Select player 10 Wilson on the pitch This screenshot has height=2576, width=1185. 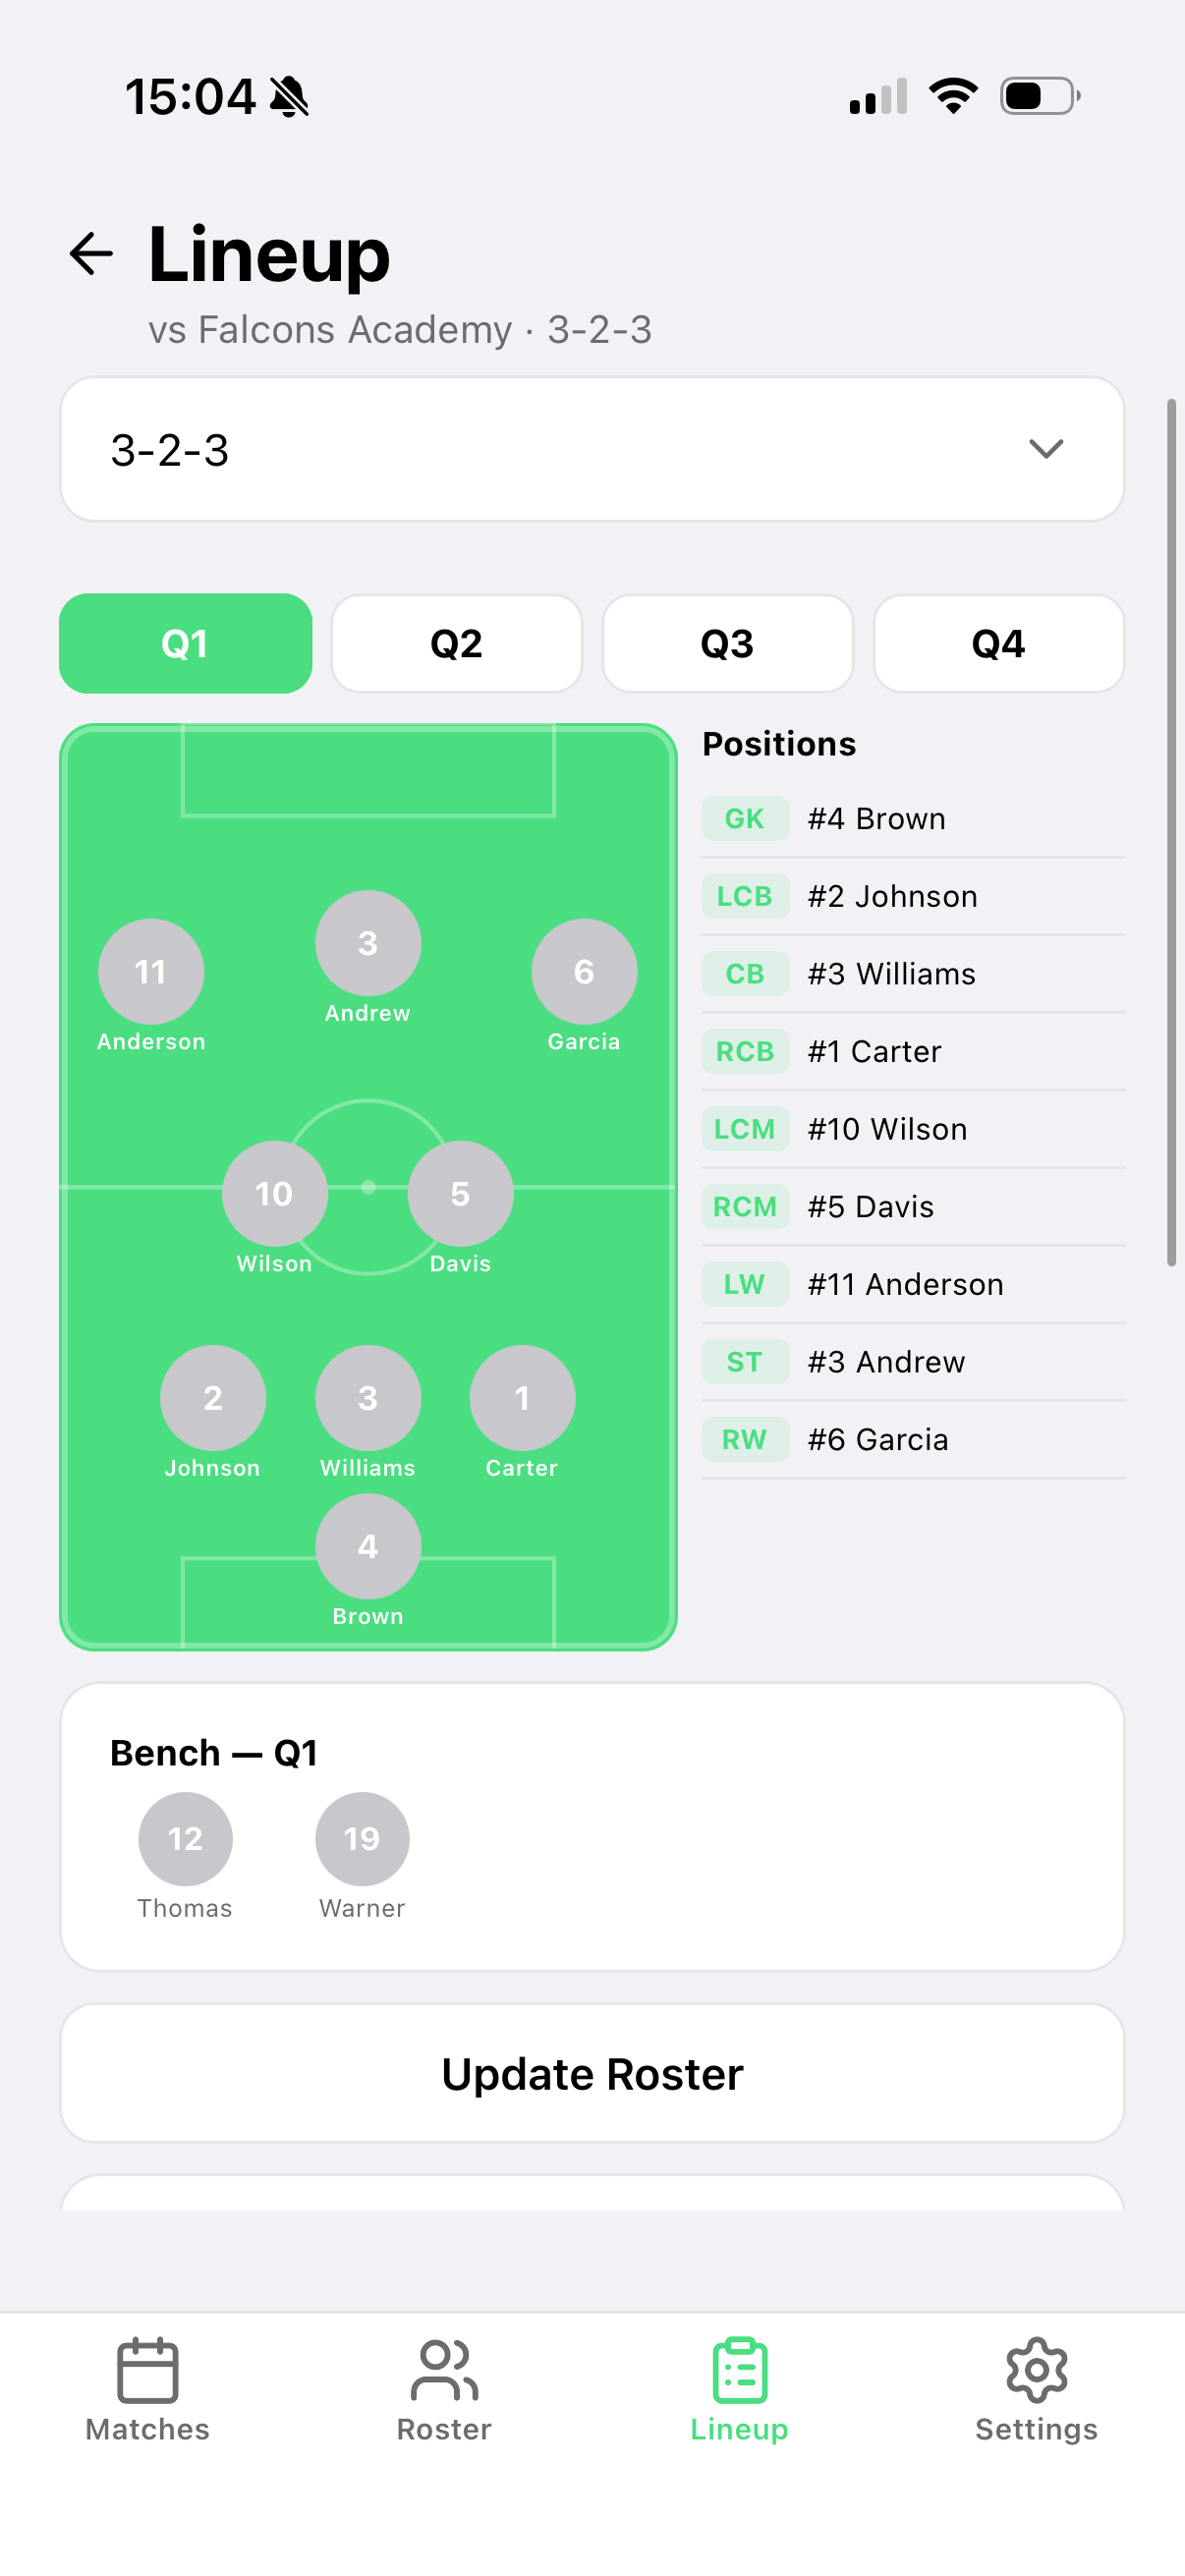[274, 1194]
